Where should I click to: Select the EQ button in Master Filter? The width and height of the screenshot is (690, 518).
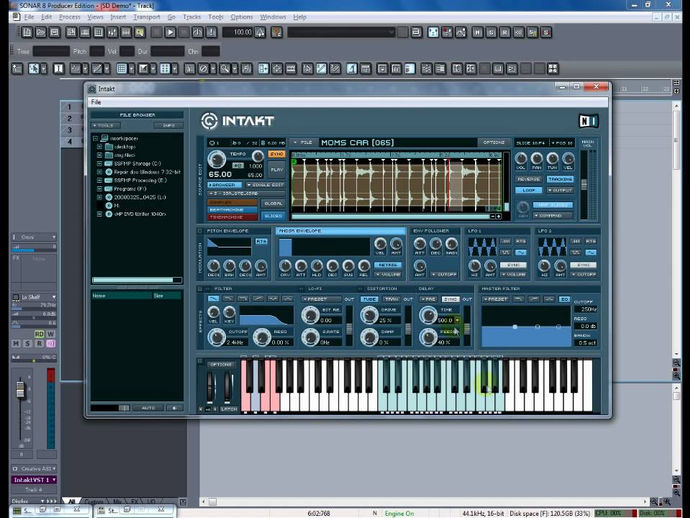pyautogui.click(x=564, y=299)
